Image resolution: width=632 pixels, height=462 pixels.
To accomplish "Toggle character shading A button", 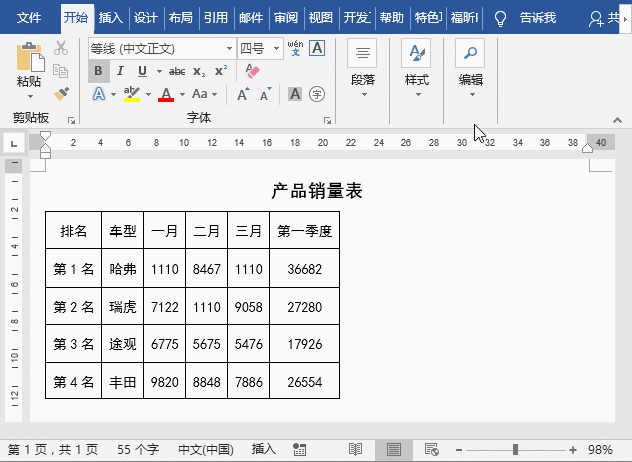I will click(x=295, y=94).
